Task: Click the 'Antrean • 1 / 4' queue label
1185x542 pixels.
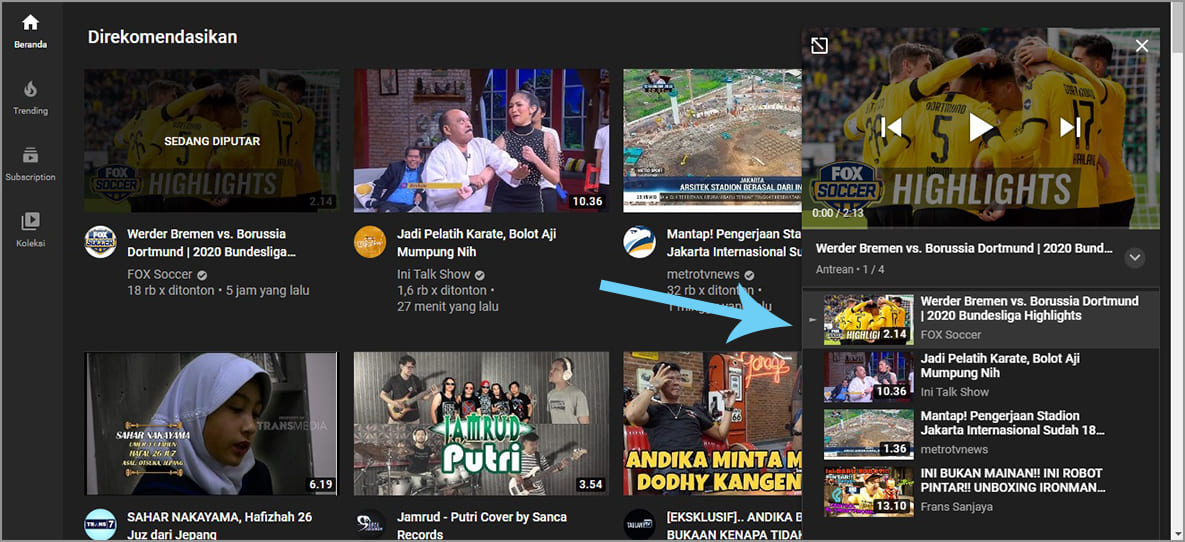Action: point(850,269)
